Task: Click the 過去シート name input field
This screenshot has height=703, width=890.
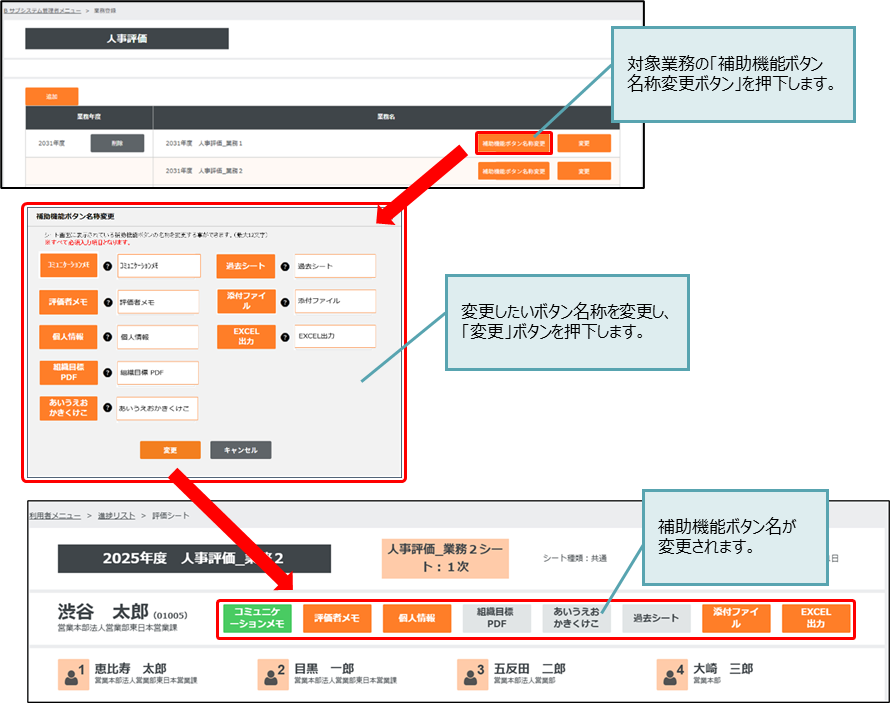Action: [334, 266]
